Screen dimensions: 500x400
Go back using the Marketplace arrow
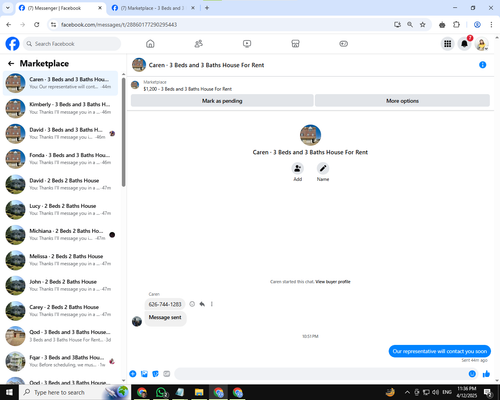[11, 63]
